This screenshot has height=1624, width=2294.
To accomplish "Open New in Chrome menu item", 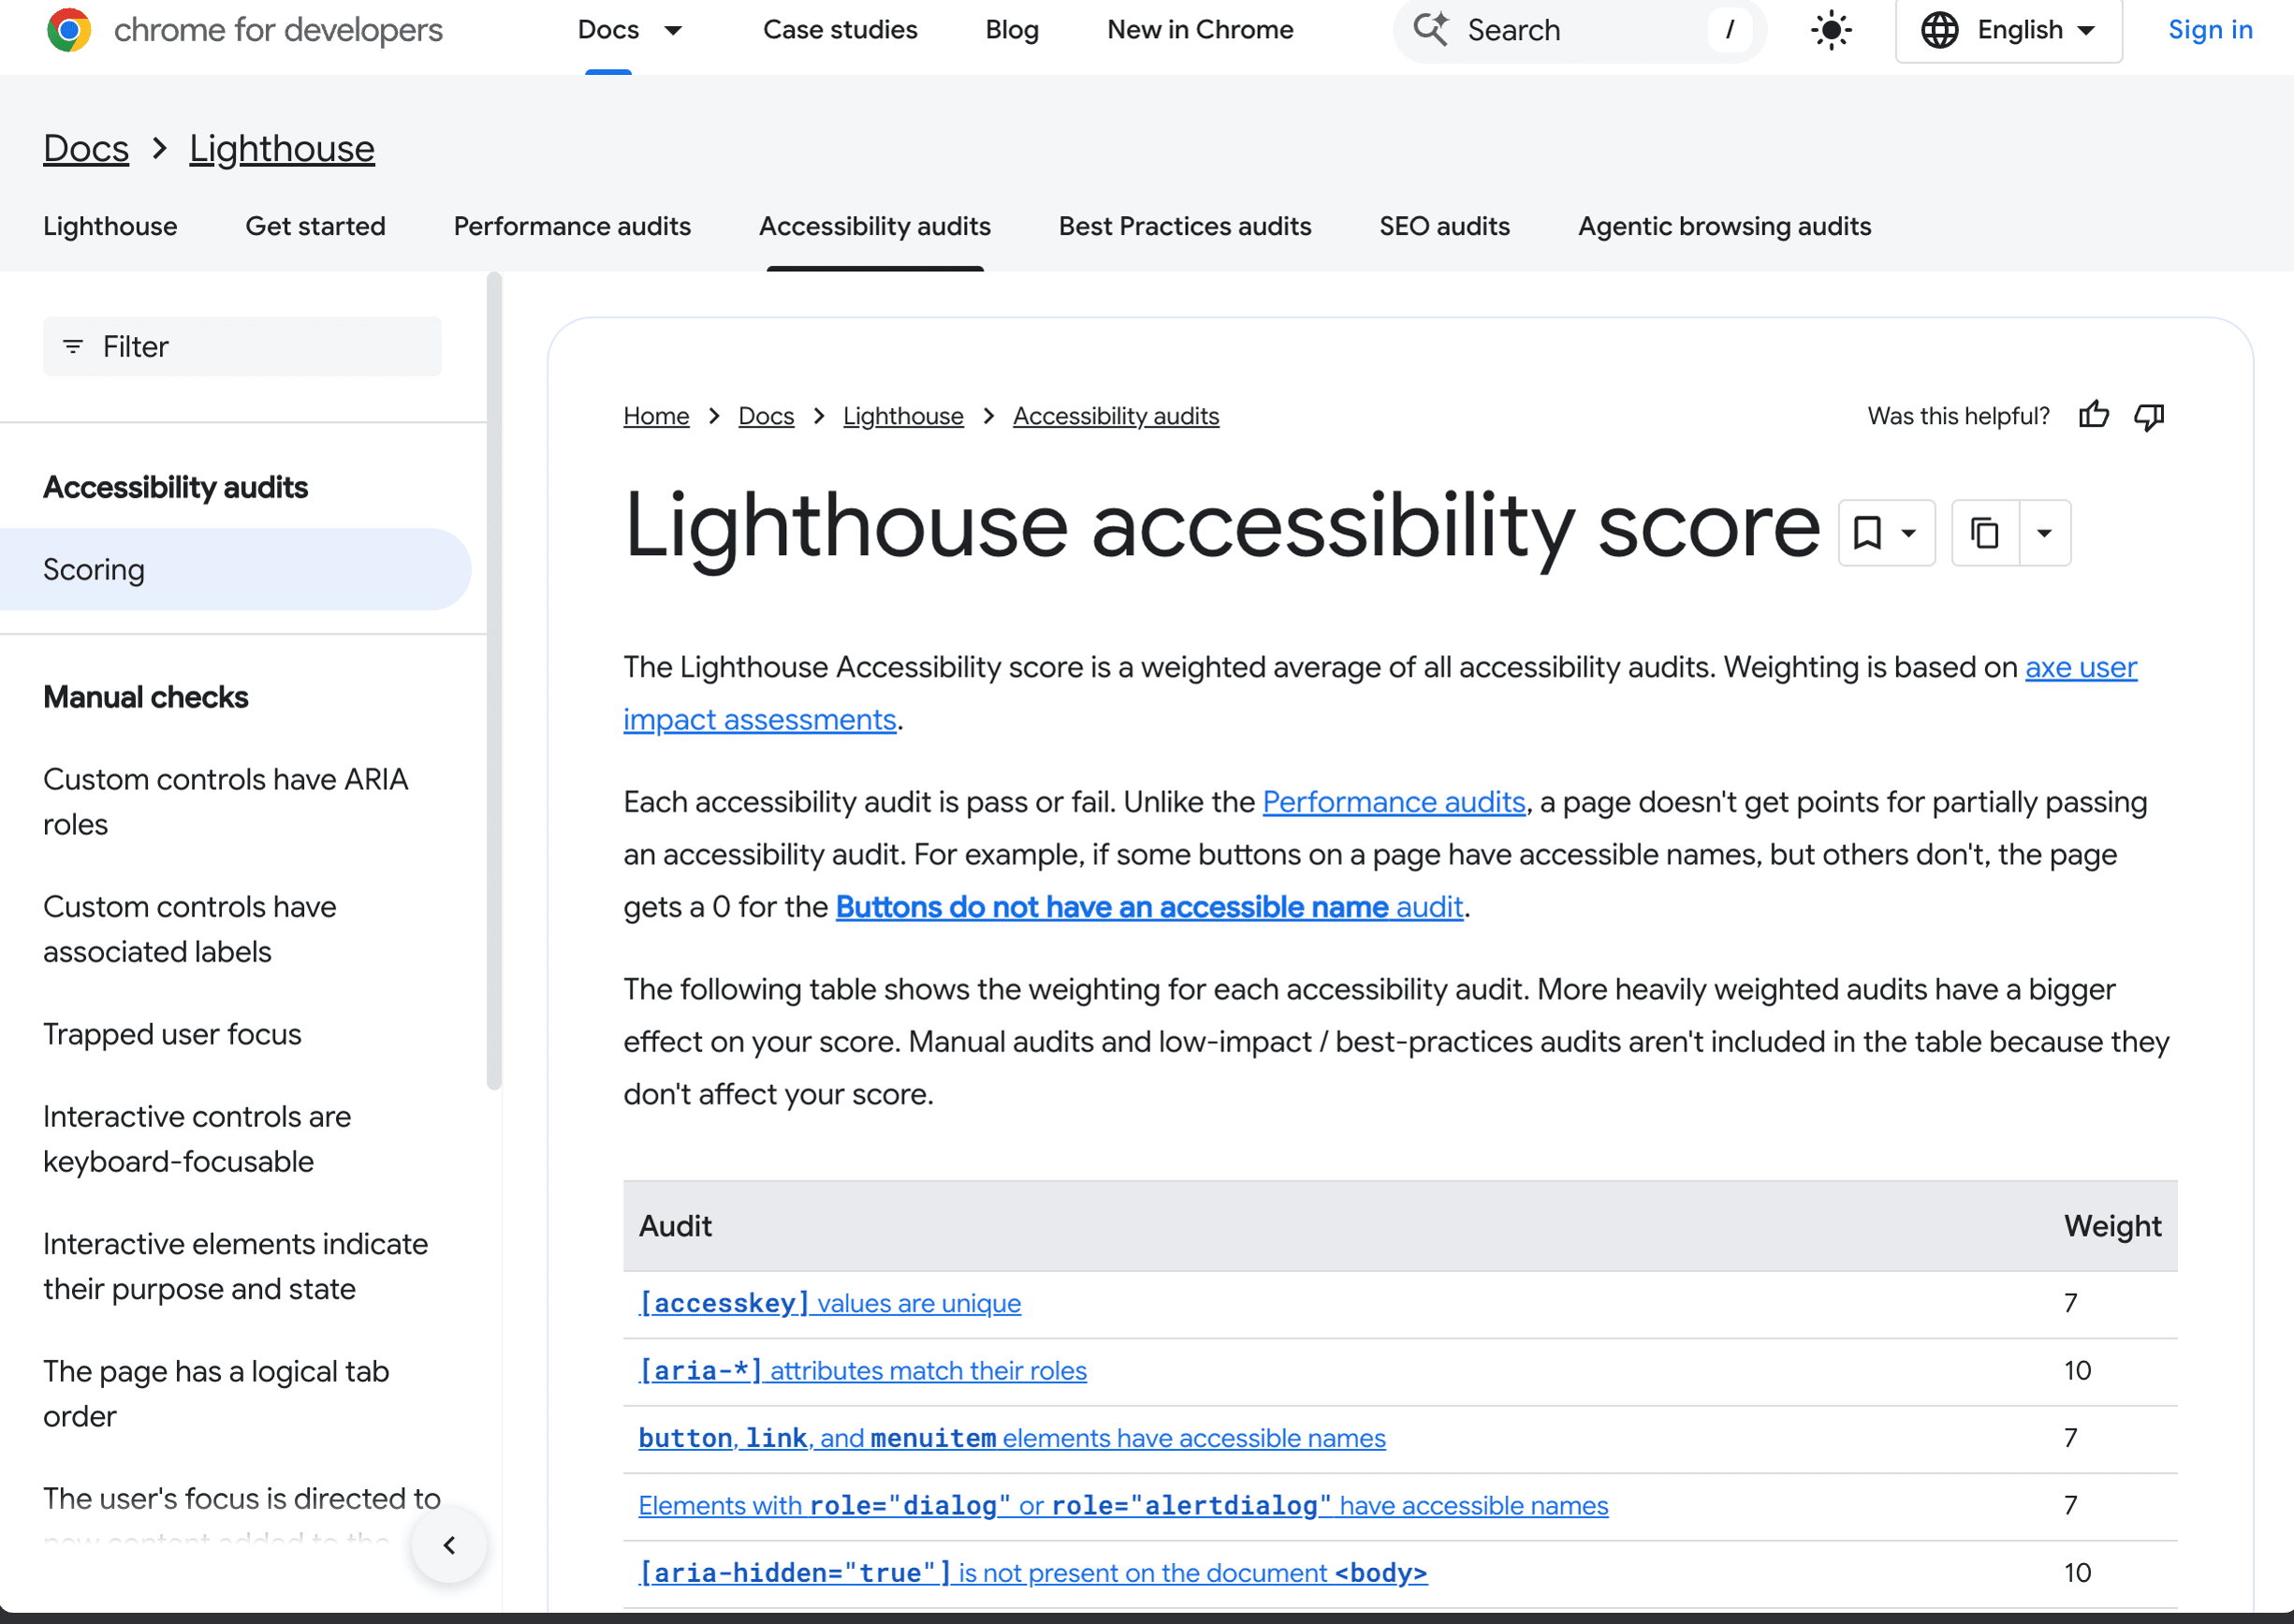I will (x=1200, y=30).
